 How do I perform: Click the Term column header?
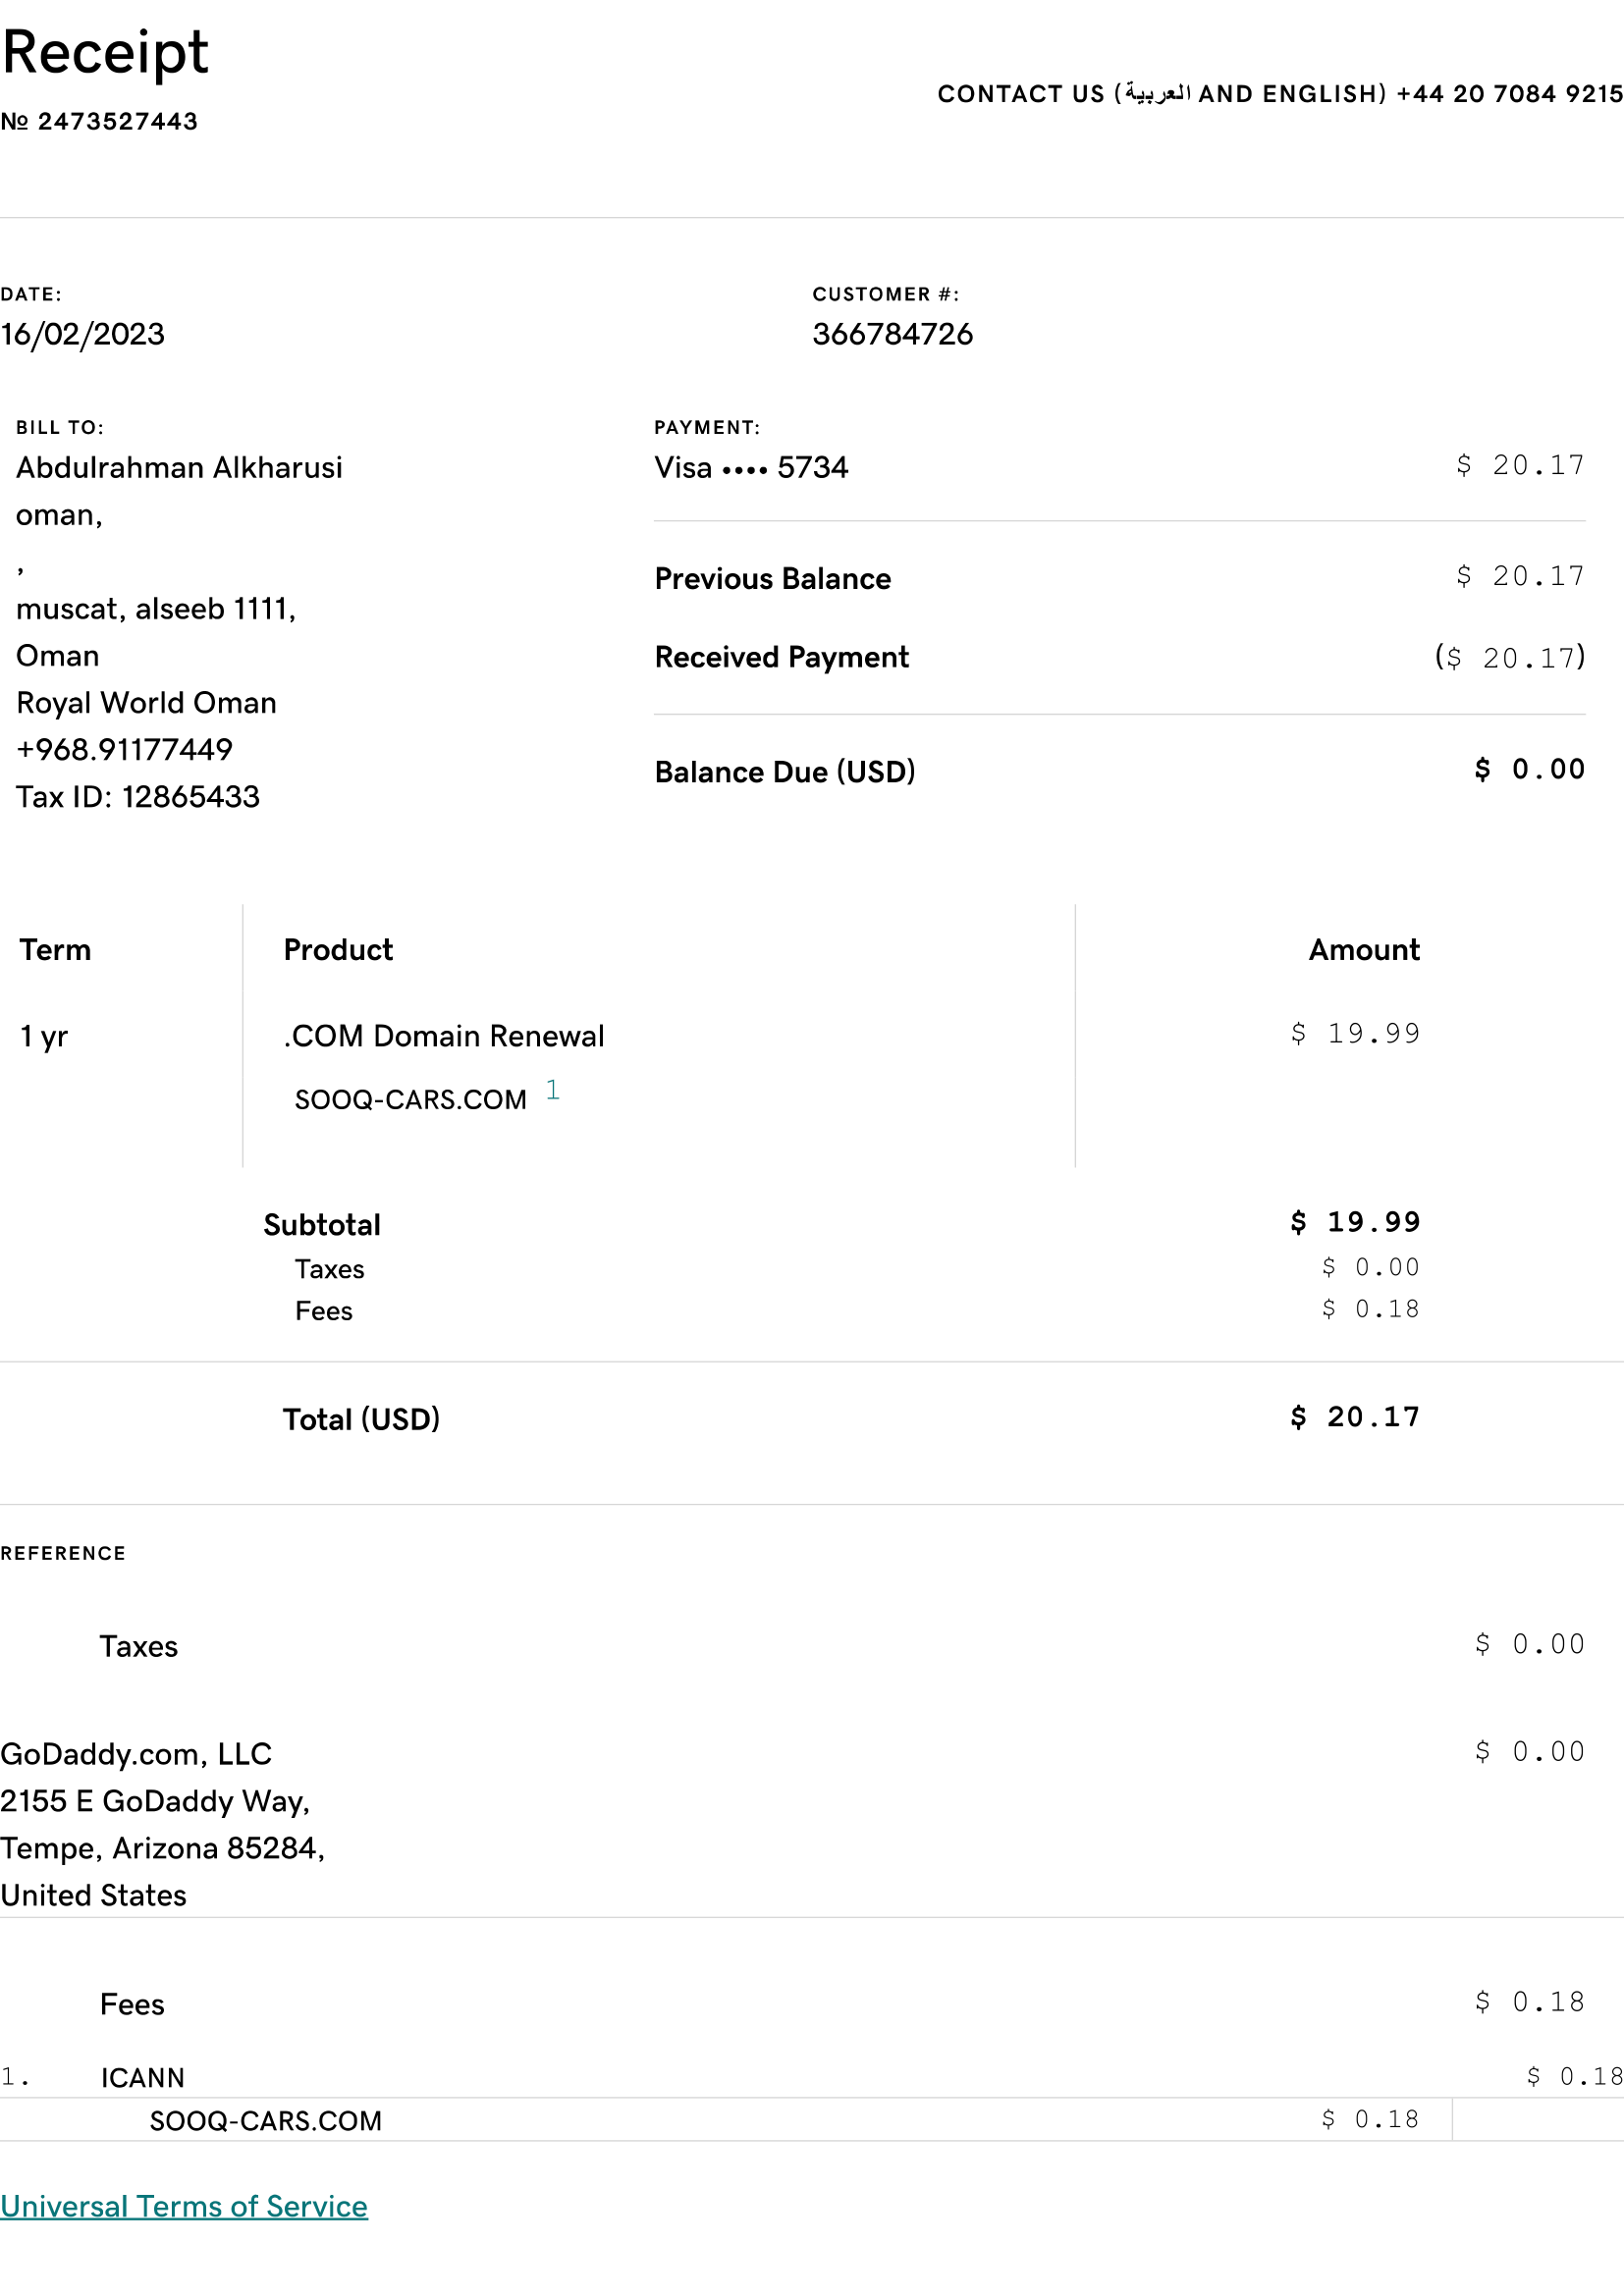(x=55, y=949)
